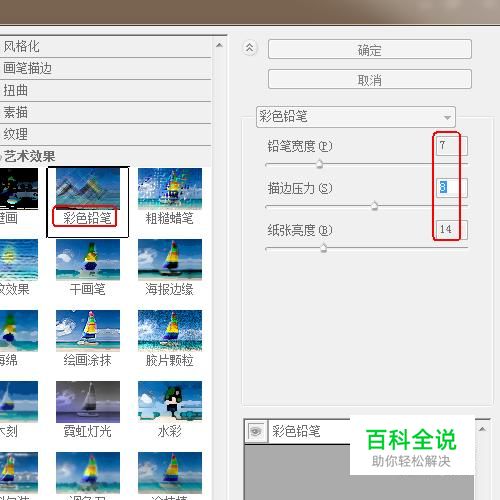Click the 铅笔宽度 value field showing 7
The height and width of the screenshot is (500, 500).
click(451, 146)
